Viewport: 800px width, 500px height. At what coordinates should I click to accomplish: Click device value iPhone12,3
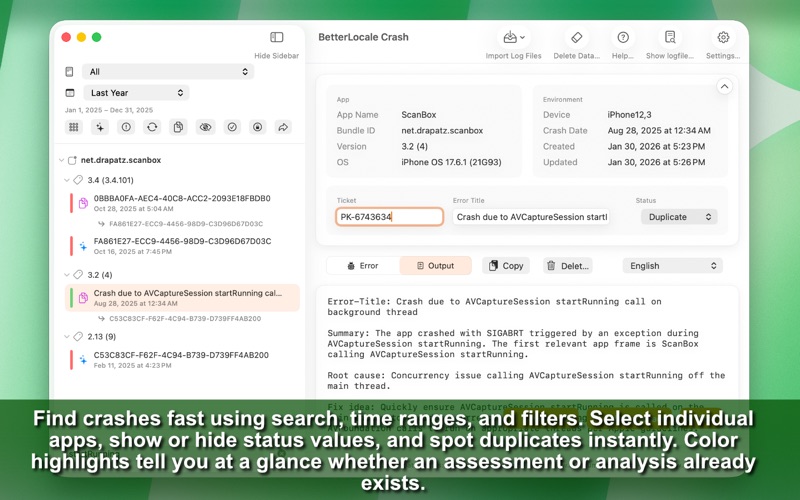(x=629, y=115)
